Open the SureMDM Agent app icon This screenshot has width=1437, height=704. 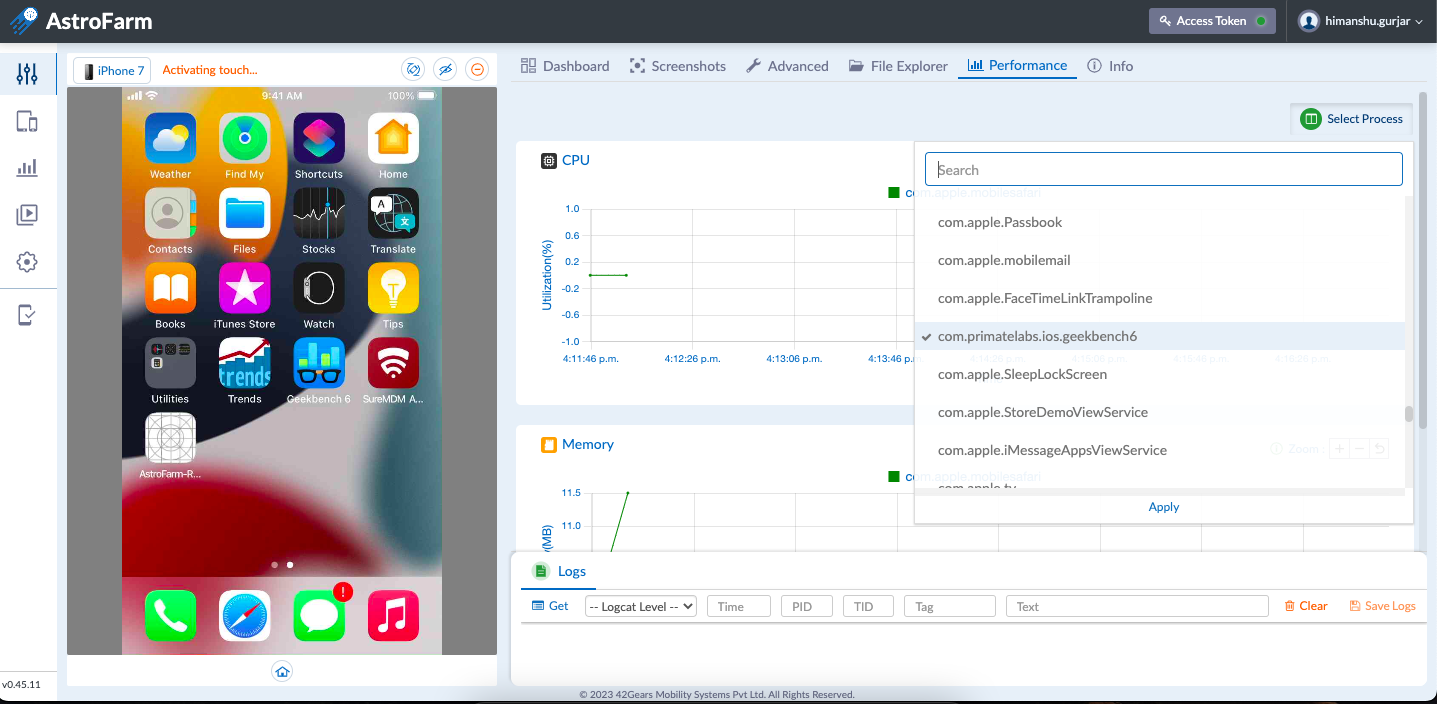(x=393, y=363)
